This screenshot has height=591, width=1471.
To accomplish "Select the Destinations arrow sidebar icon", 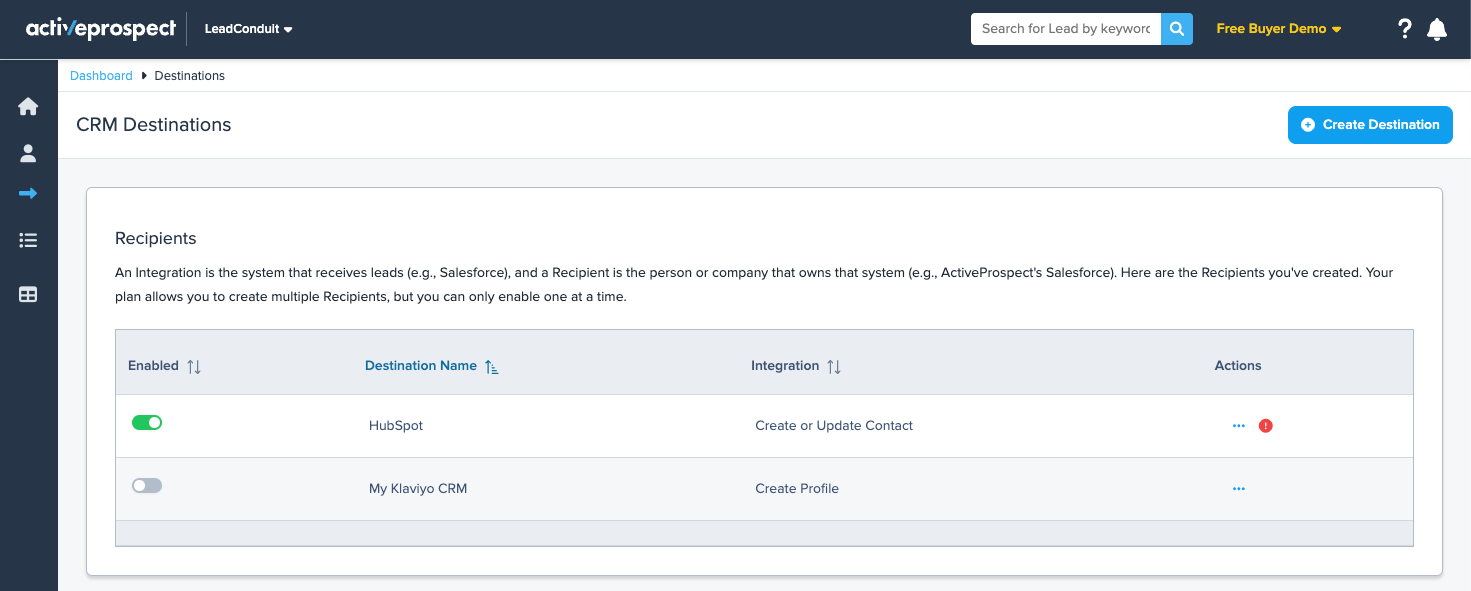I will (28, 193).
